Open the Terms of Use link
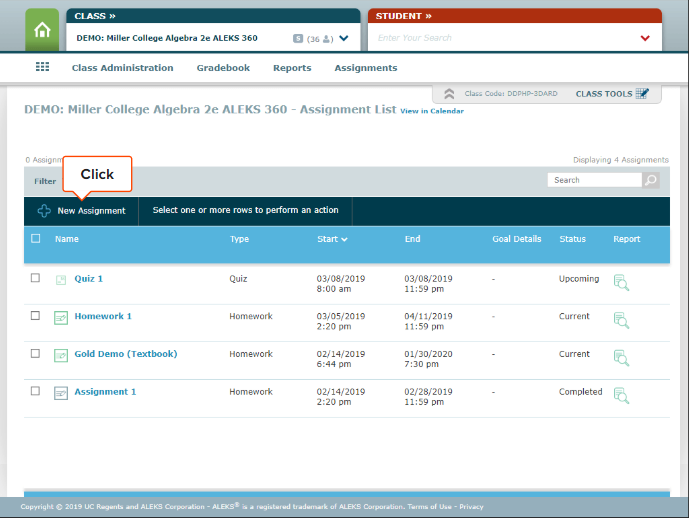Screen dimensions: 689x518 pyautogui.click(x=429, y=507)
